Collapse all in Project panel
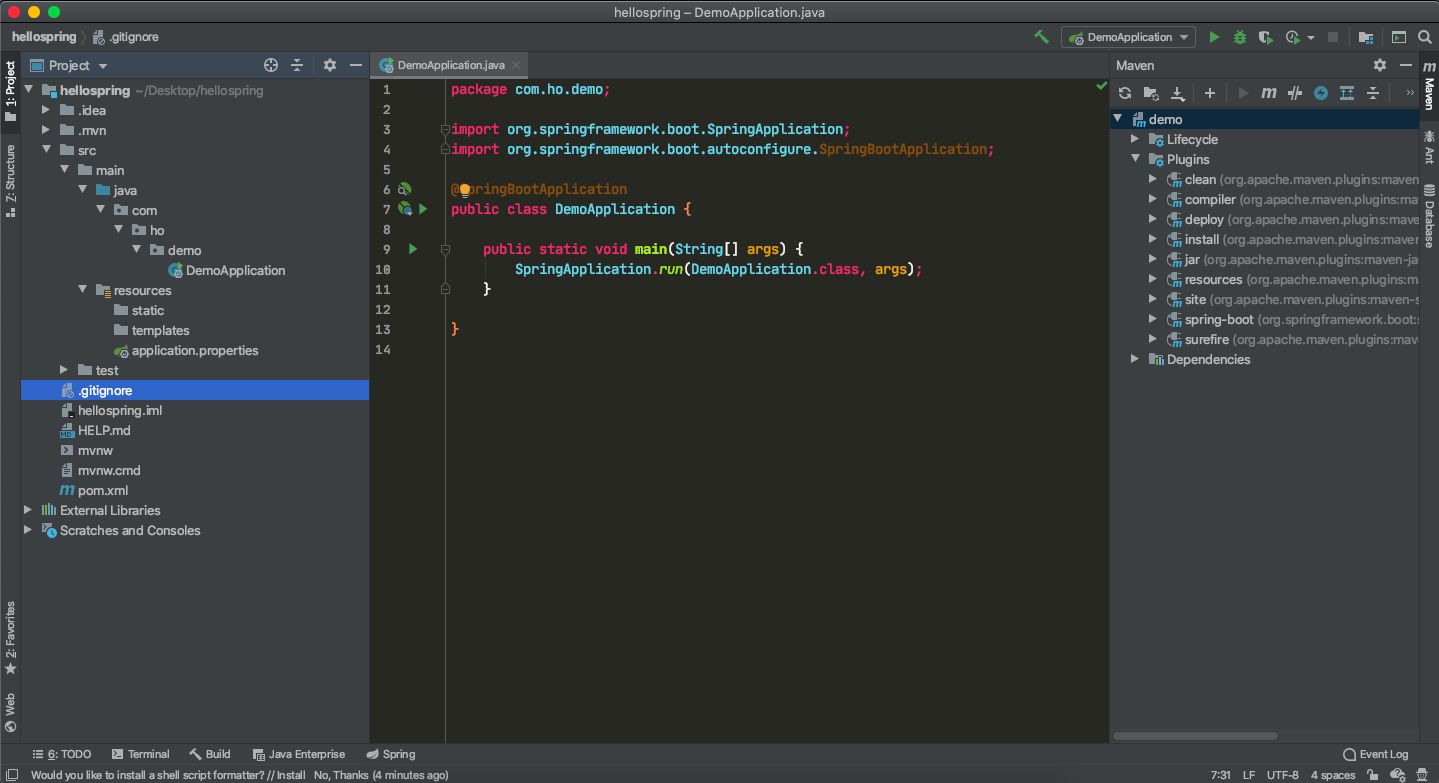 pos(297,65)
